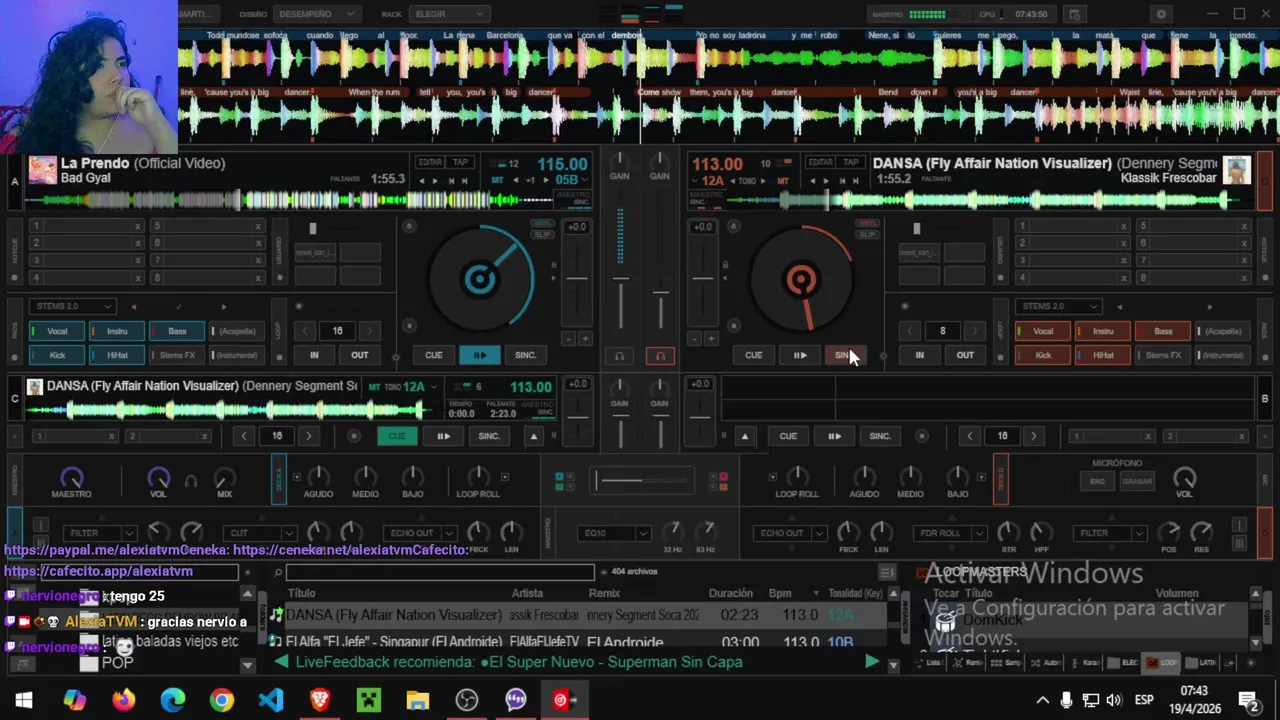Viewport: 1280px width, 720px height.
Task: Open Firefox from the taskbar
Action: click(124, 700)
